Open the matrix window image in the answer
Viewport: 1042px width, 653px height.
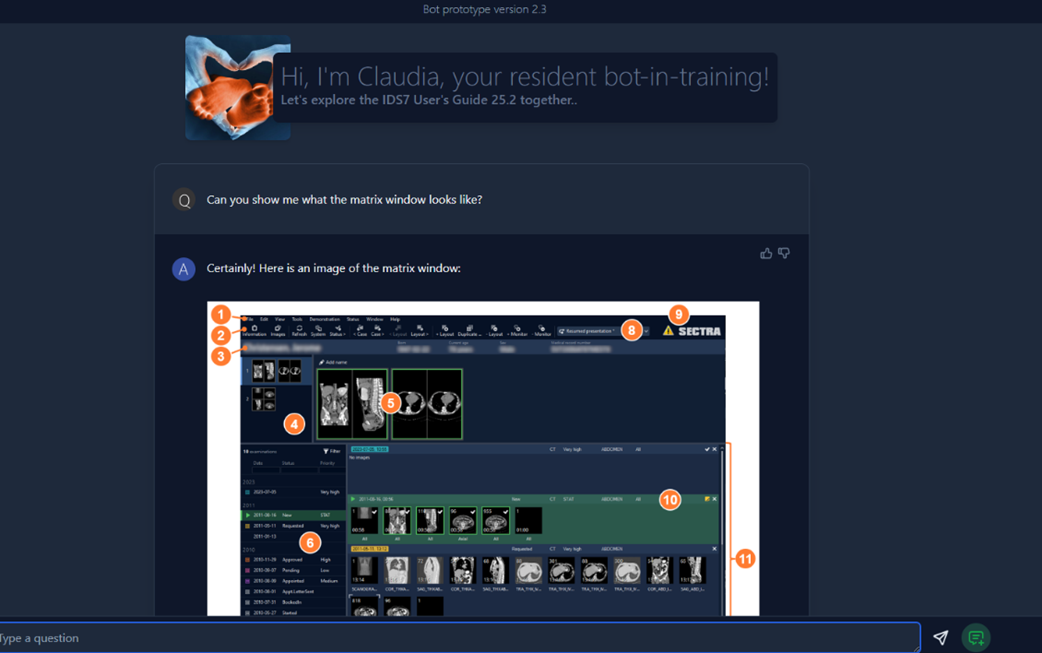point(483,458)
